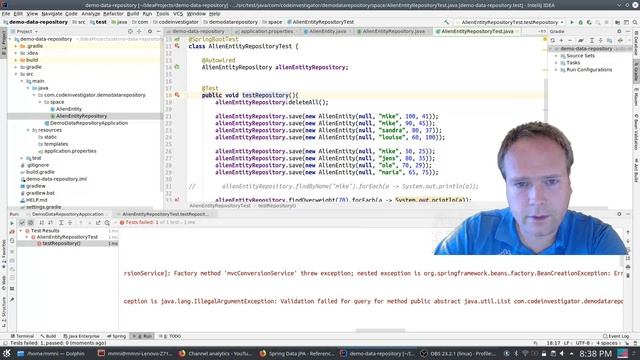The height and width of the screenshot is (360, 640).
Task: Reload Gradle projects with refresh icon
Action: (553, 40)
